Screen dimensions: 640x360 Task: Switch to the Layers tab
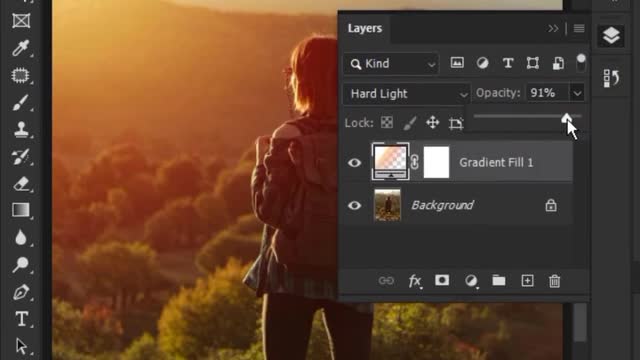click(x=365, y=28)
